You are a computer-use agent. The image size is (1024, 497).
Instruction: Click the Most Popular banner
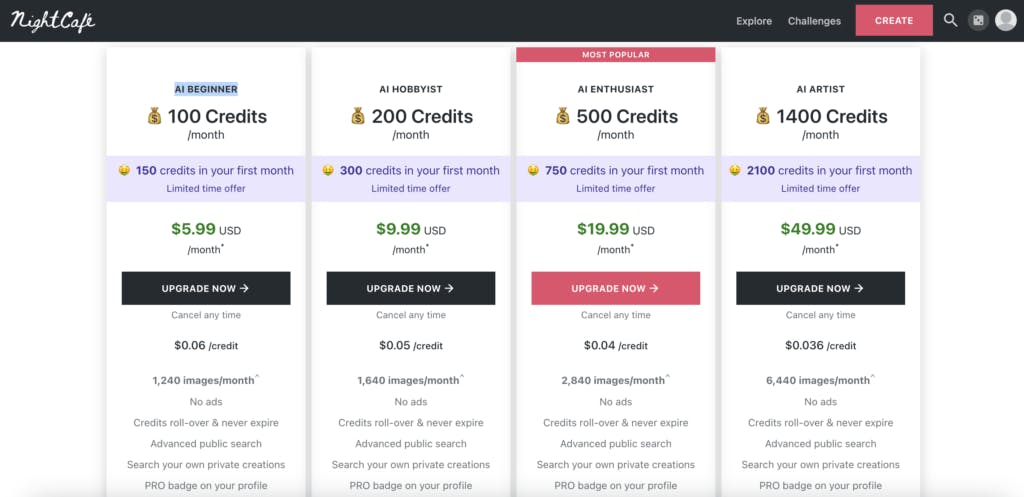pos(616,55)
